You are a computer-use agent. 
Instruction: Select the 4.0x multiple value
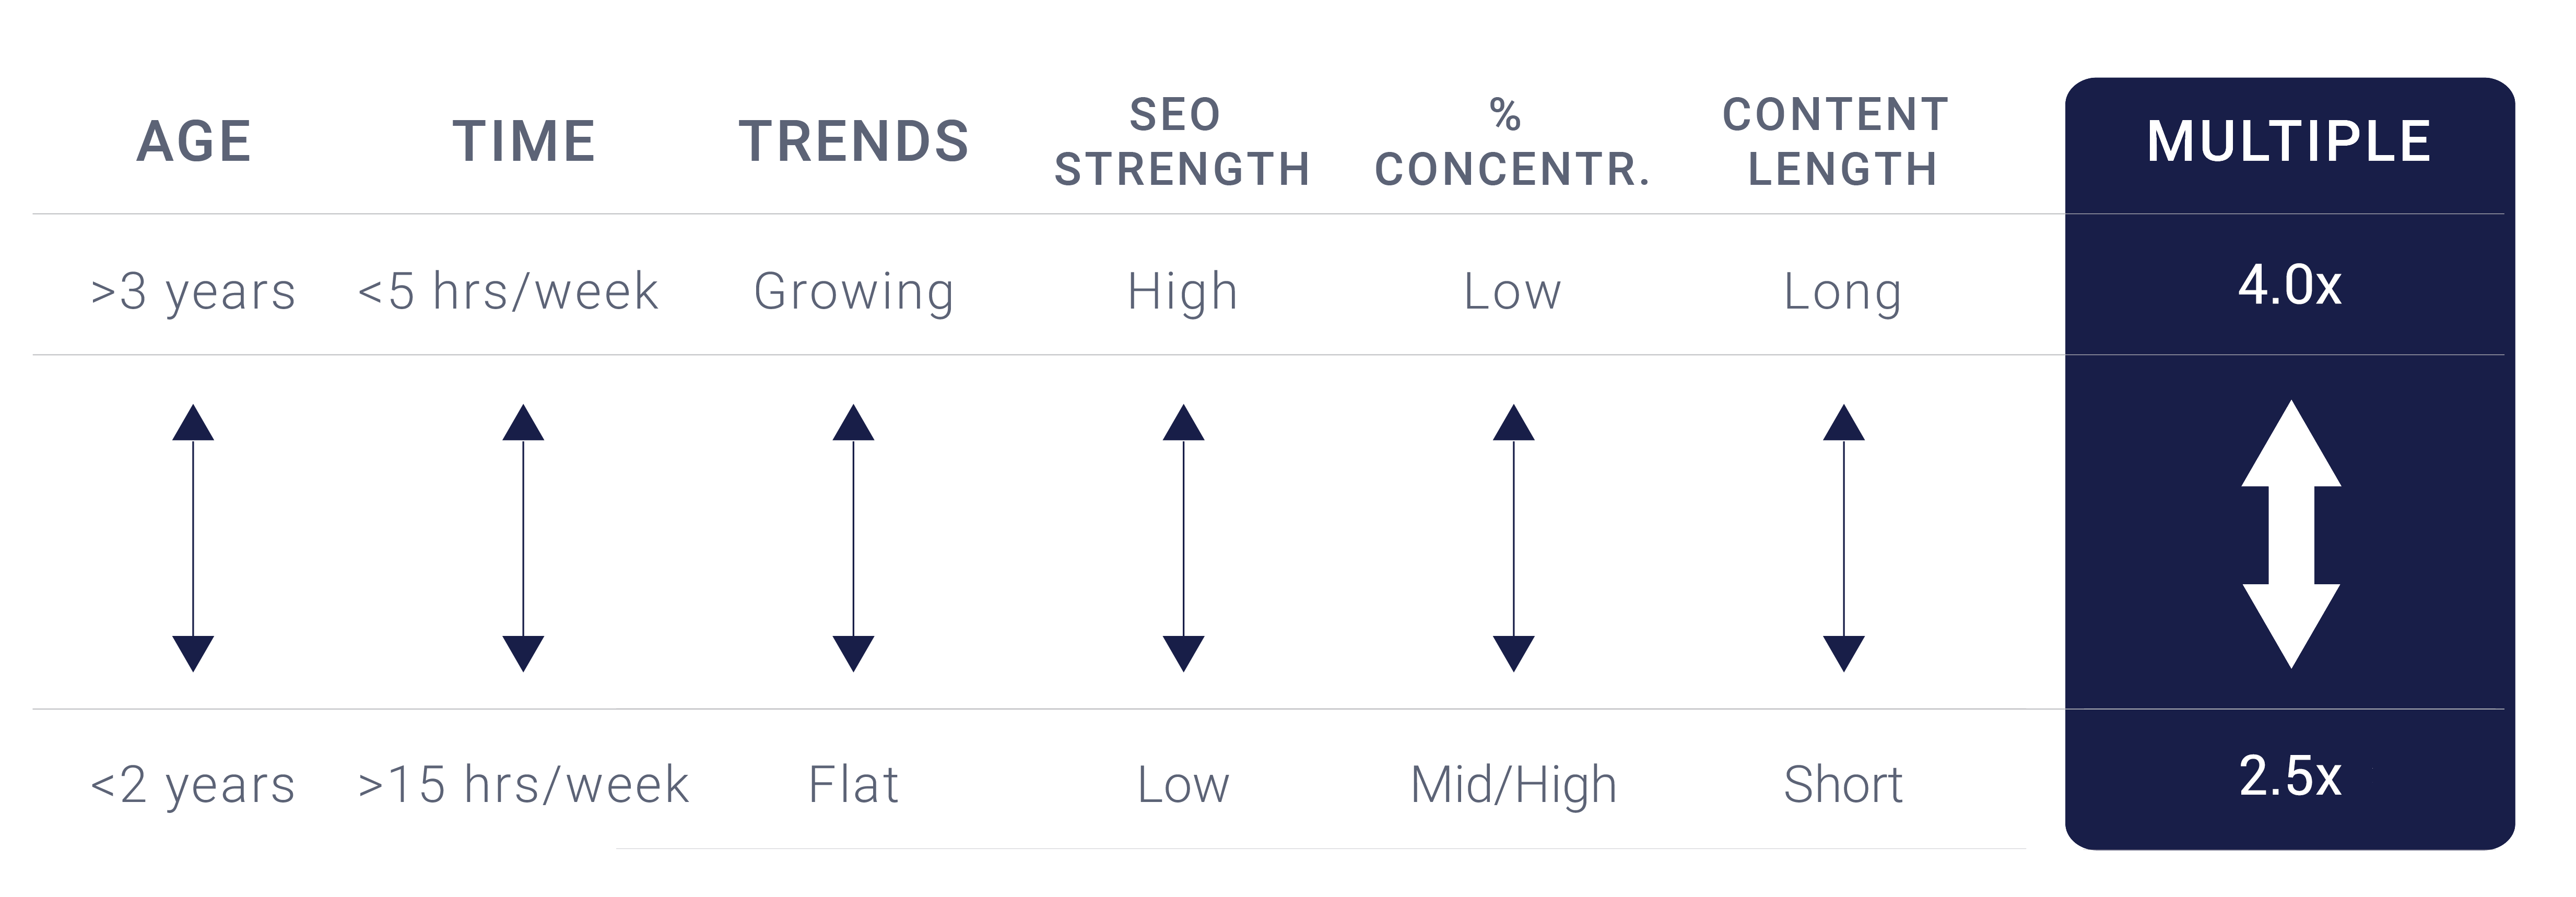[x=2289, y=285]
